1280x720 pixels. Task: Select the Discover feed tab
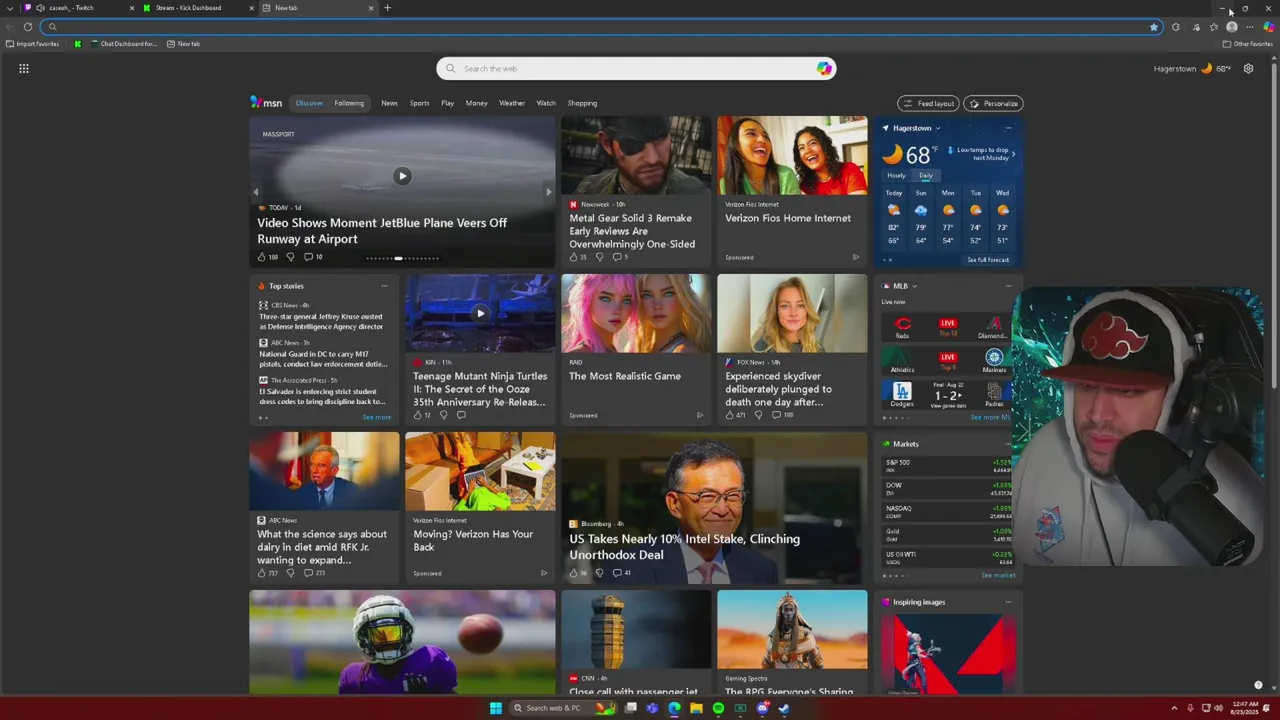pos(309,103)
